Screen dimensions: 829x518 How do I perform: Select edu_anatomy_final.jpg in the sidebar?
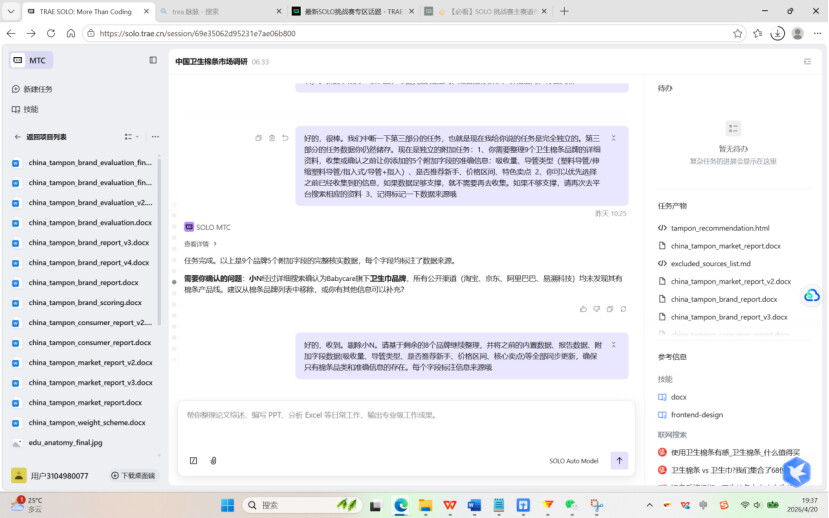point(66,442)
